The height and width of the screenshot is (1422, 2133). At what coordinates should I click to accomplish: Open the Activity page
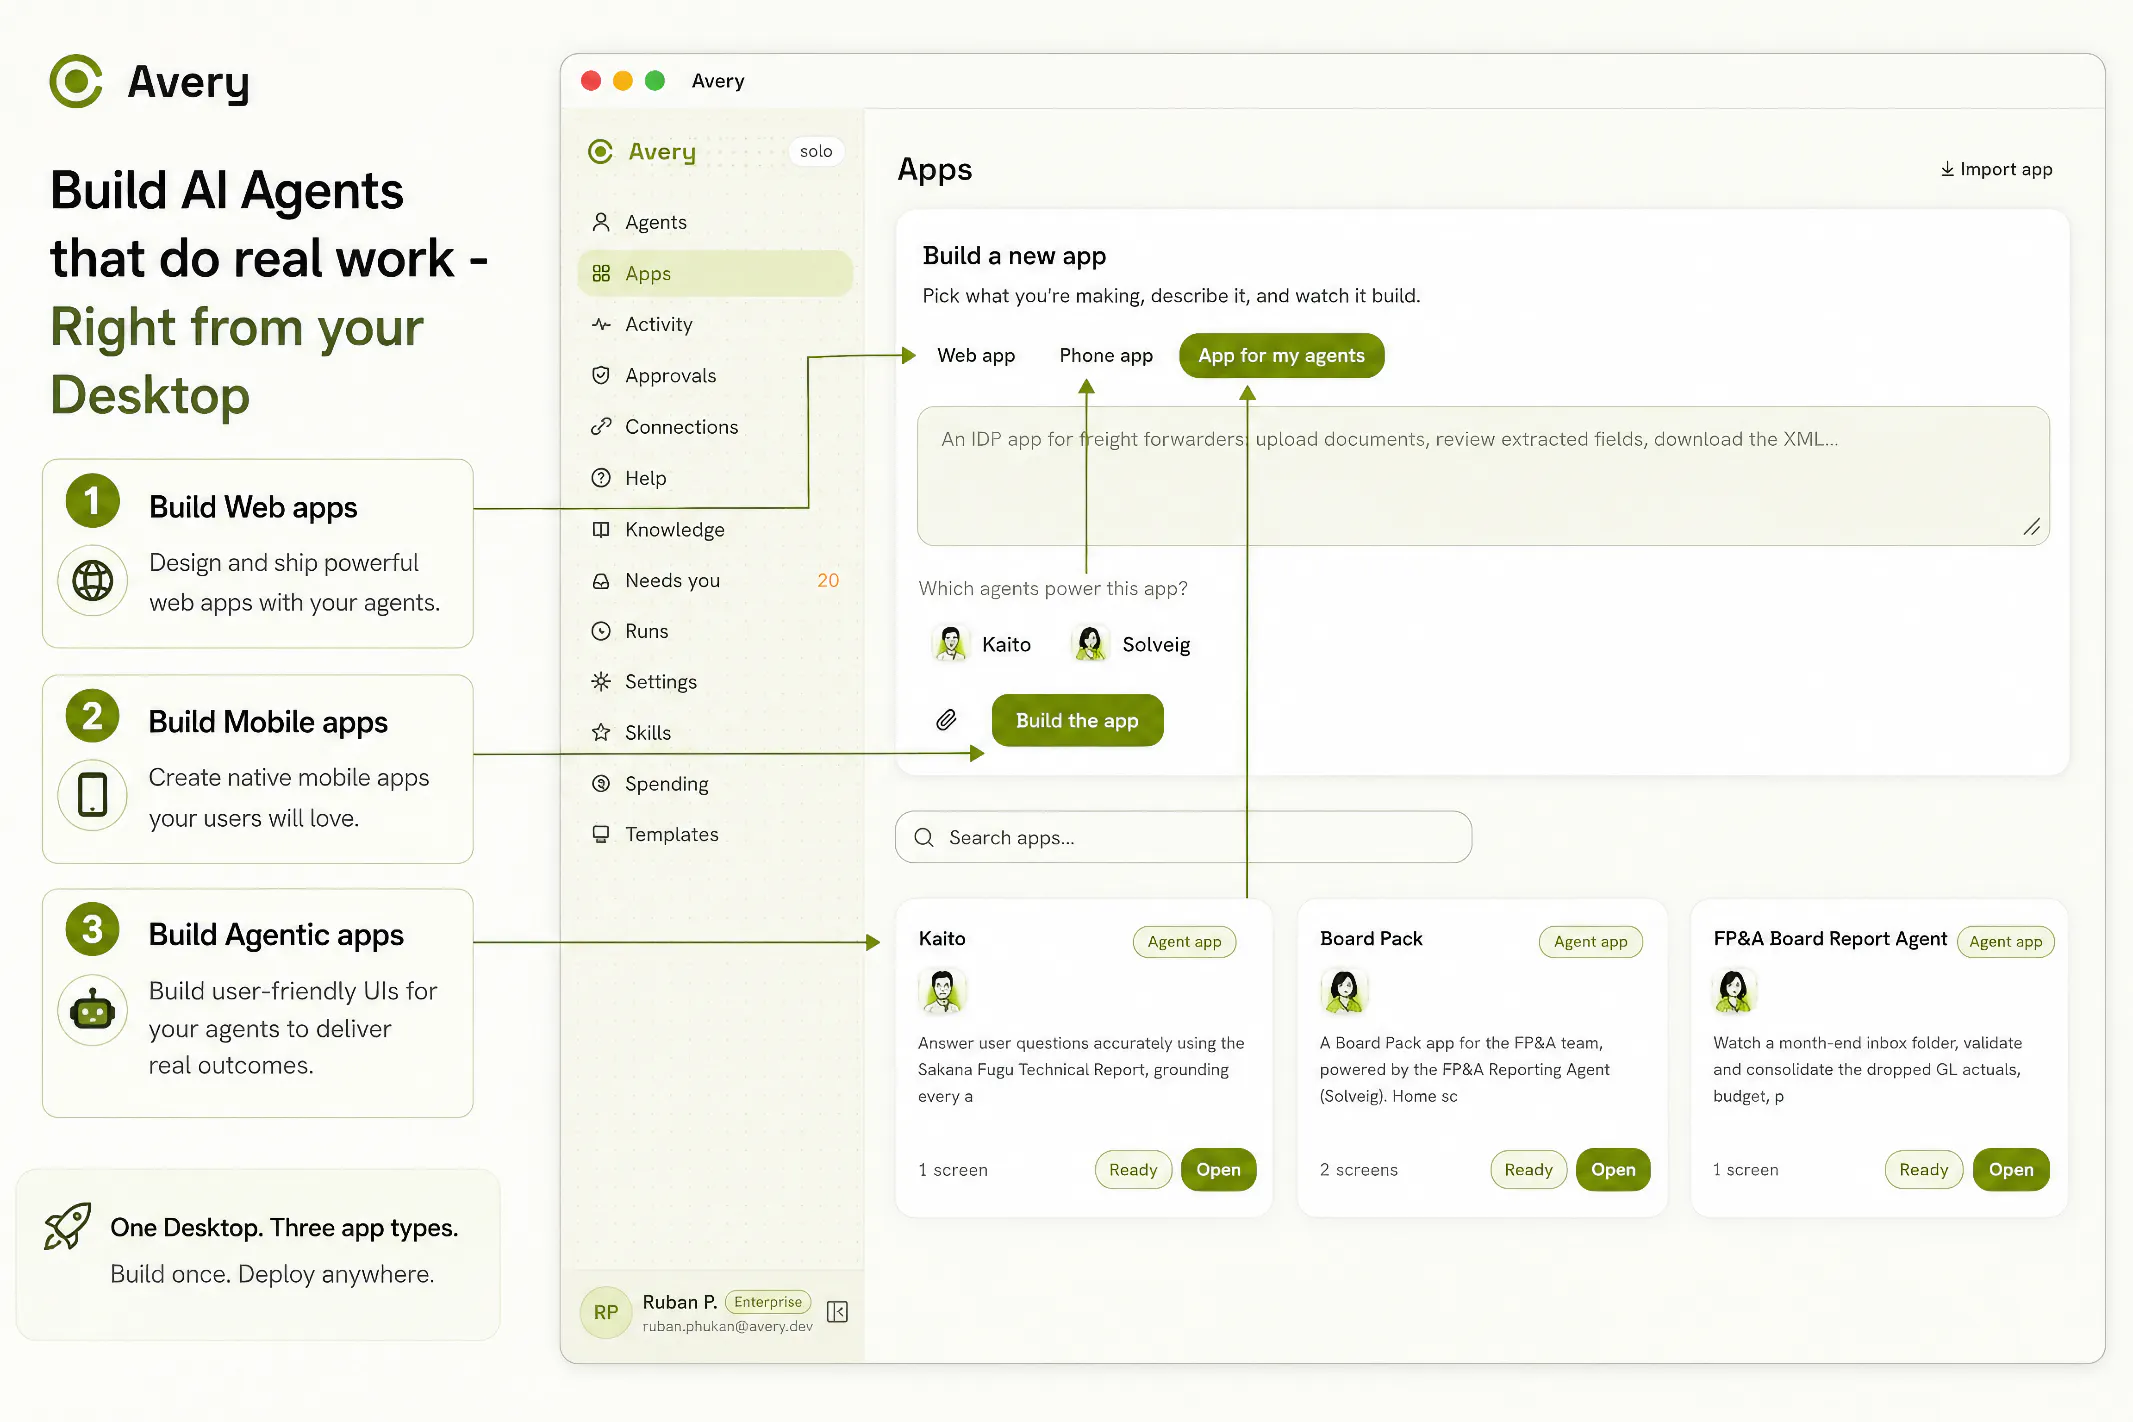pos(715,324)
